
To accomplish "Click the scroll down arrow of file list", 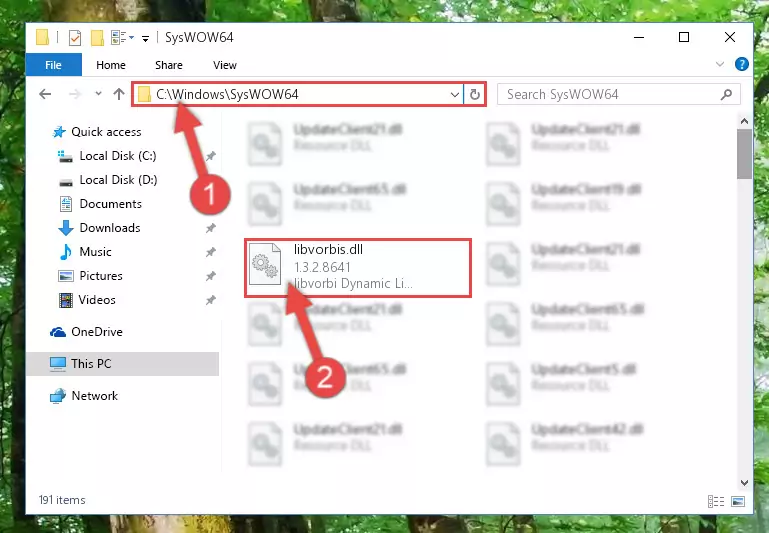I will (x=744, y=482).
